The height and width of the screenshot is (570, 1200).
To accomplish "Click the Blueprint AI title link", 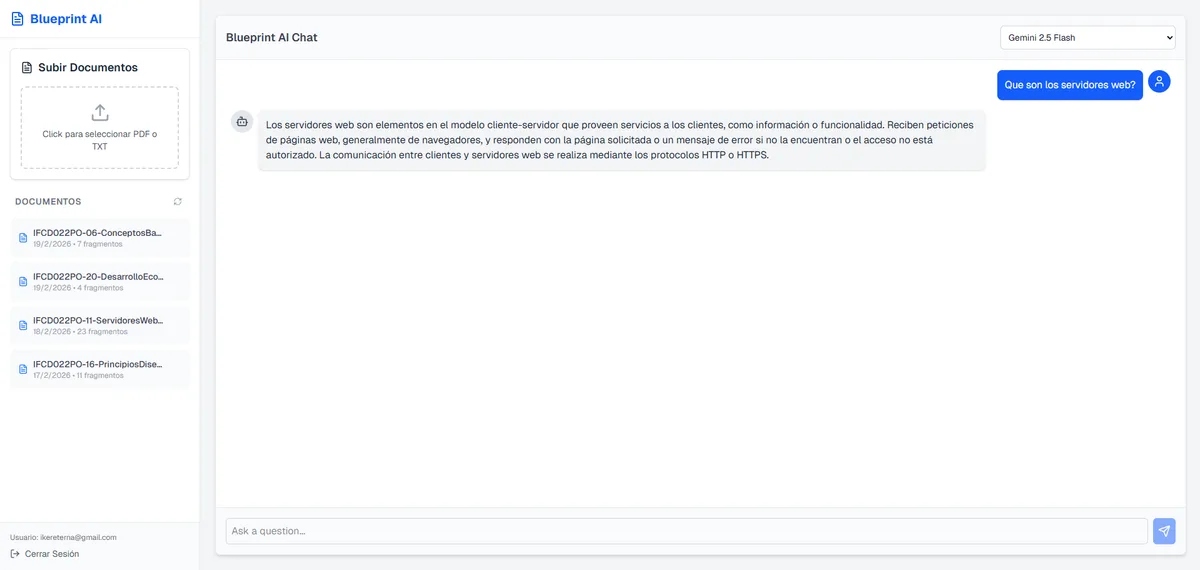I will (66, 19).
